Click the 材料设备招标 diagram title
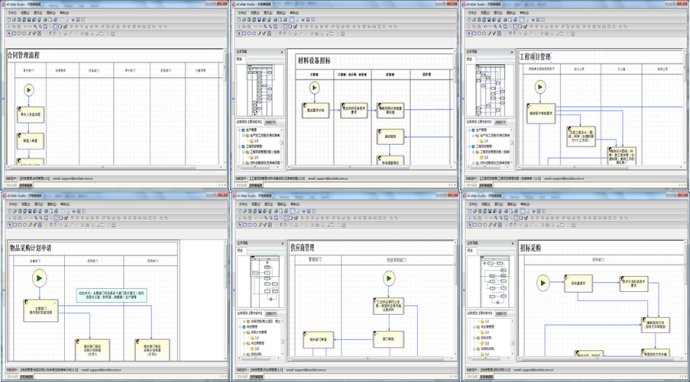This screenshot has height=382, width=690. [314, 61]
